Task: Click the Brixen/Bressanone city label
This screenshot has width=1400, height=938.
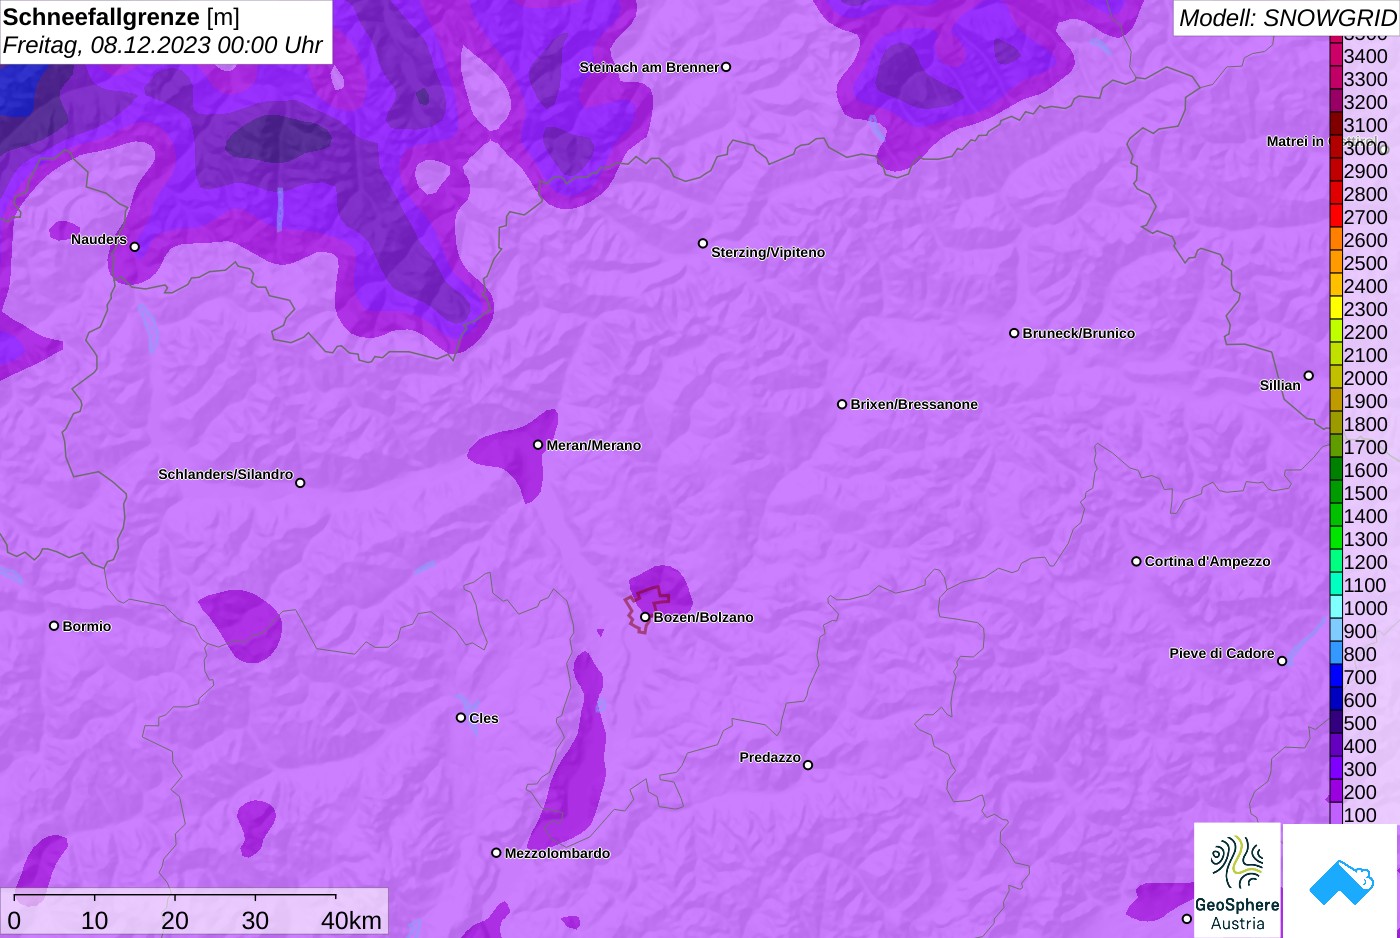Action: tap(914, 404)
